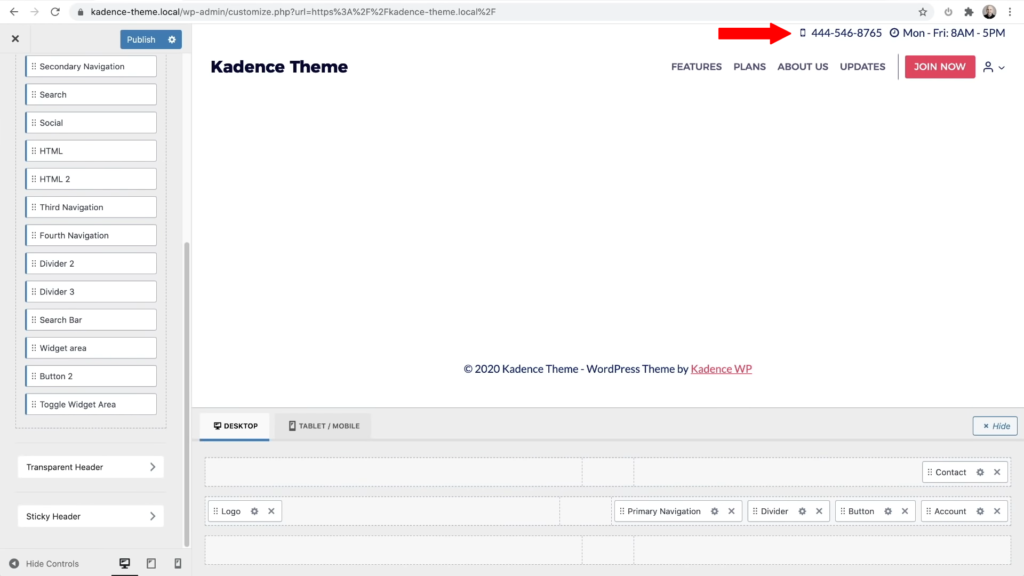Image resolution: width=1024 pixels, height=576 pixels.
Task: Select the Fourth Navigation item
Action: [91, 235]
